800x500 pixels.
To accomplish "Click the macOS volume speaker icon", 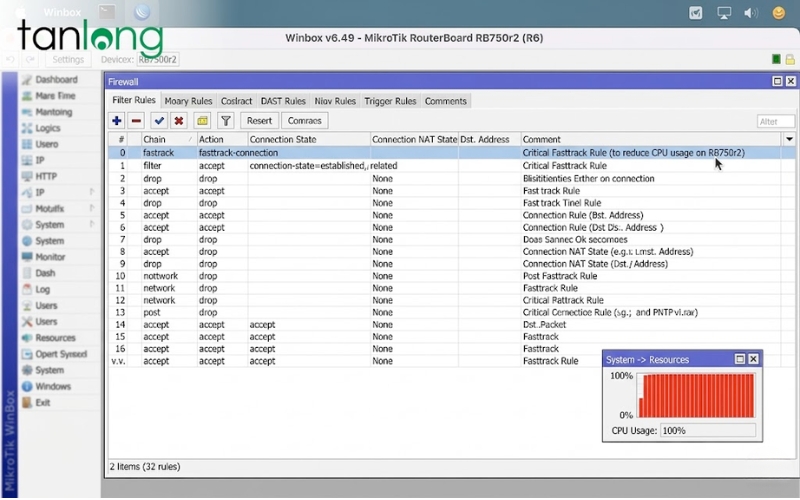I will tap(752, 13).
